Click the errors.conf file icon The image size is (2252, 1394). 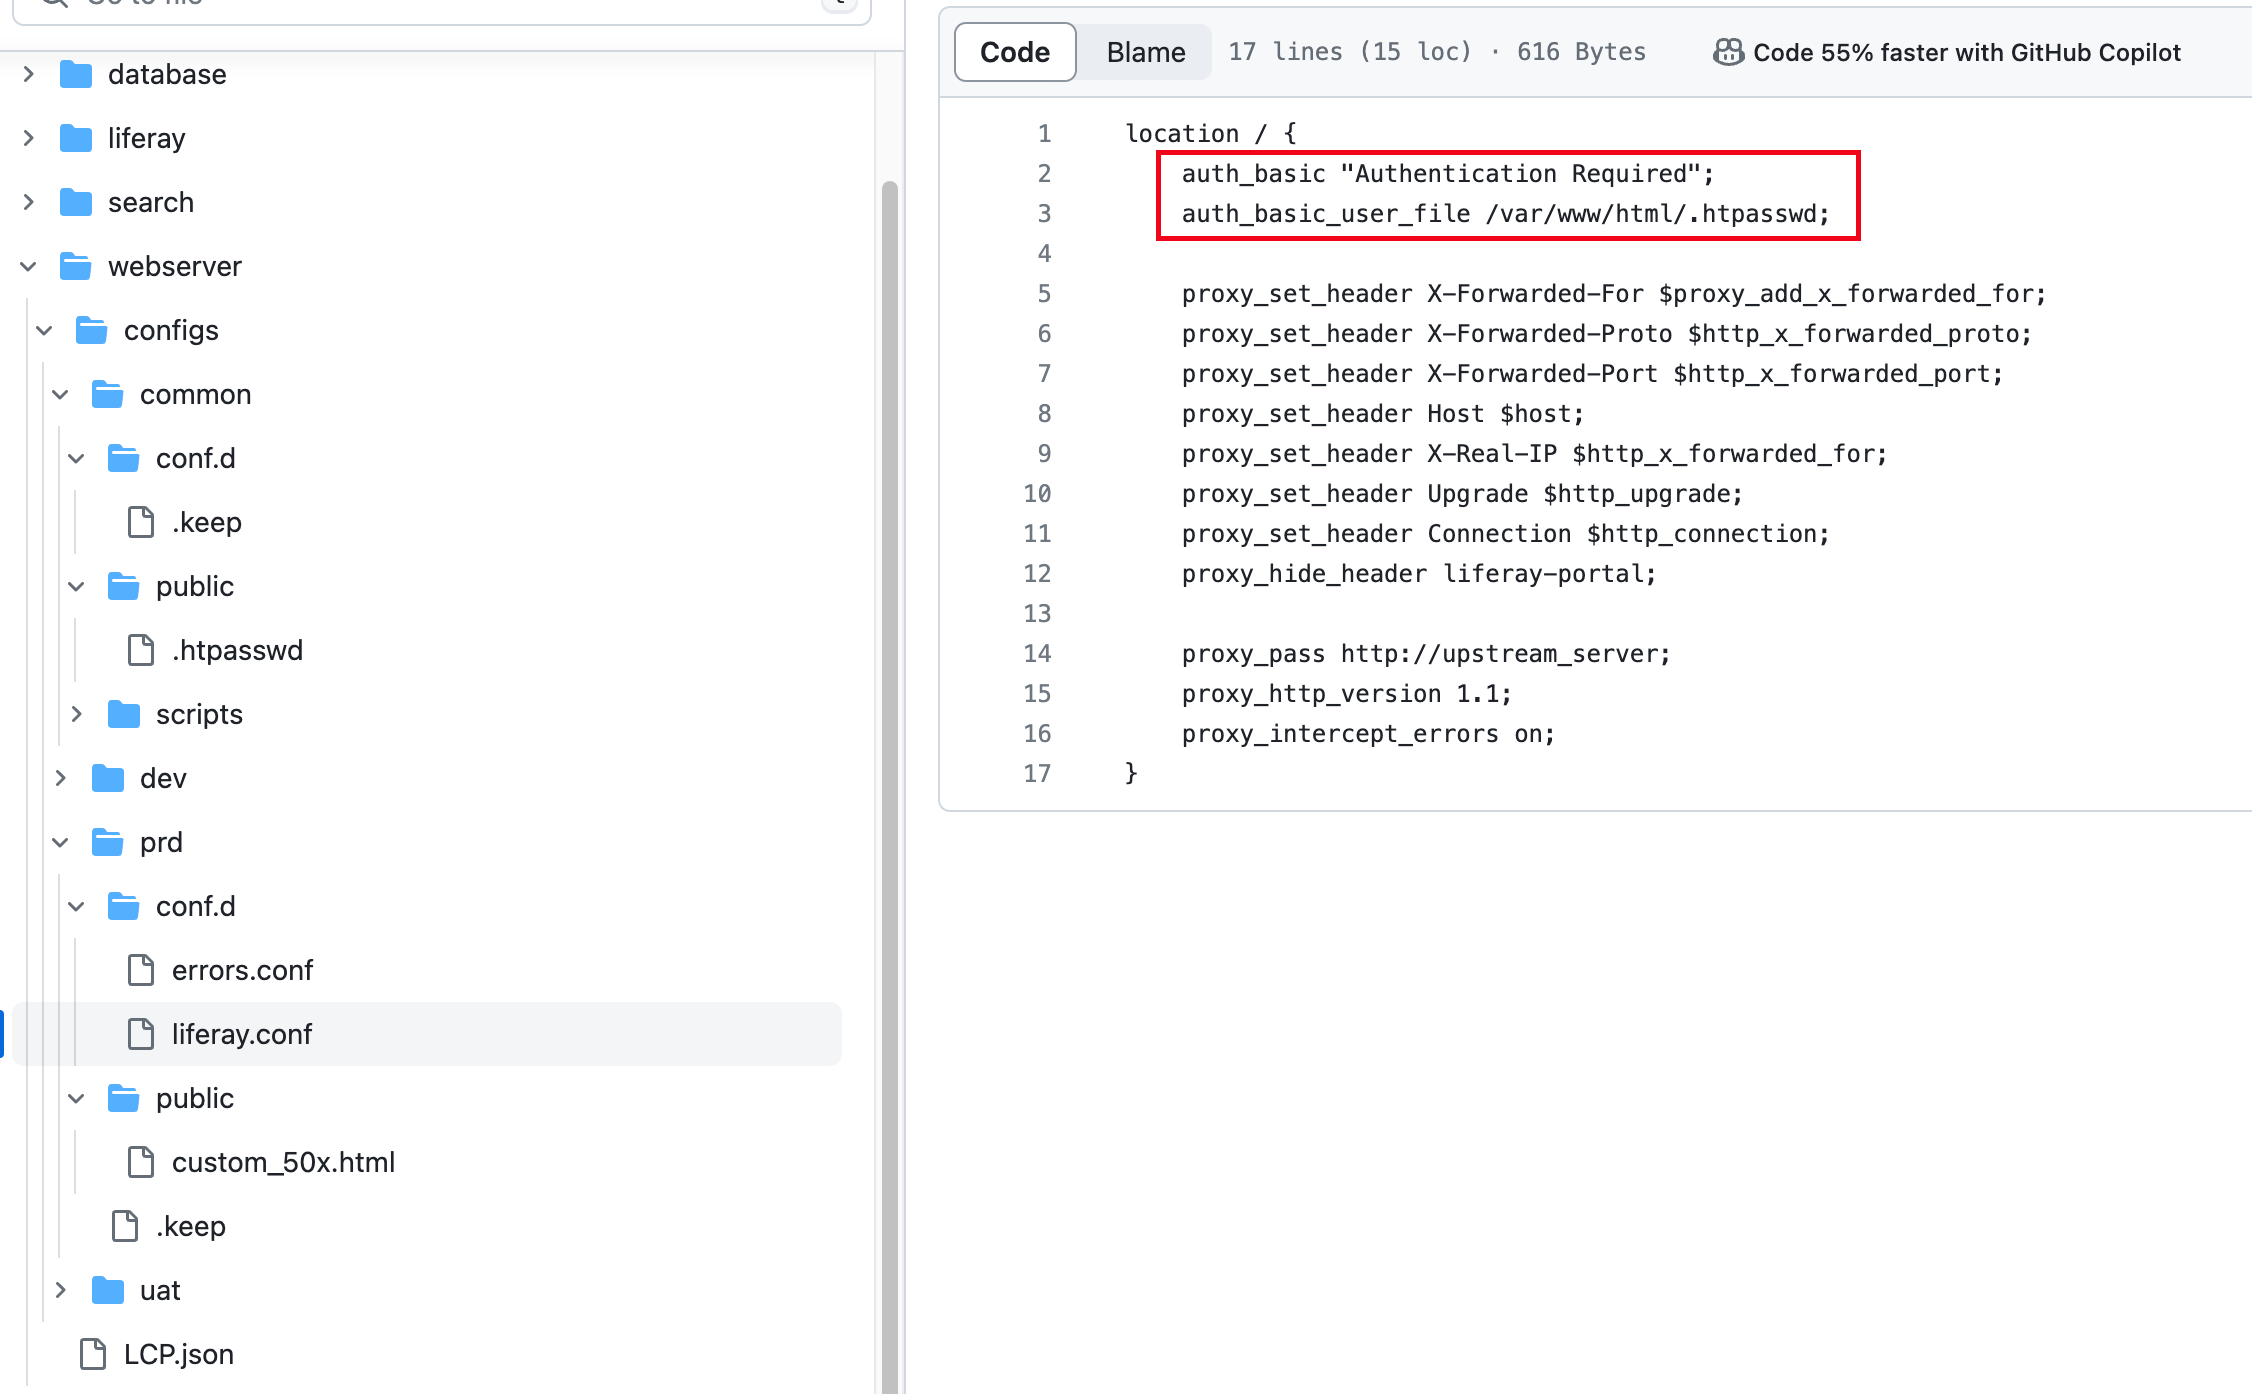(141, 971)
